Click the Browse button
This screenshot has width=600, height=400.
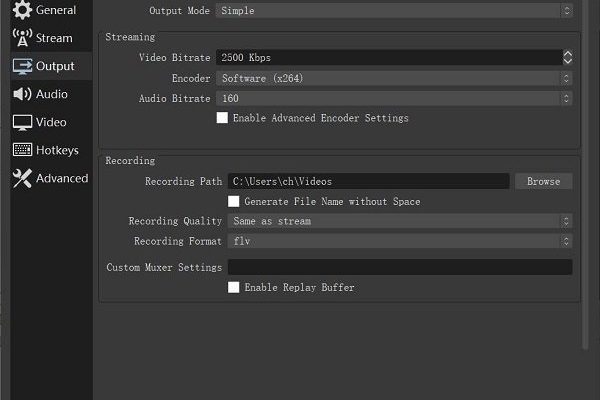[x=543, y=181]
